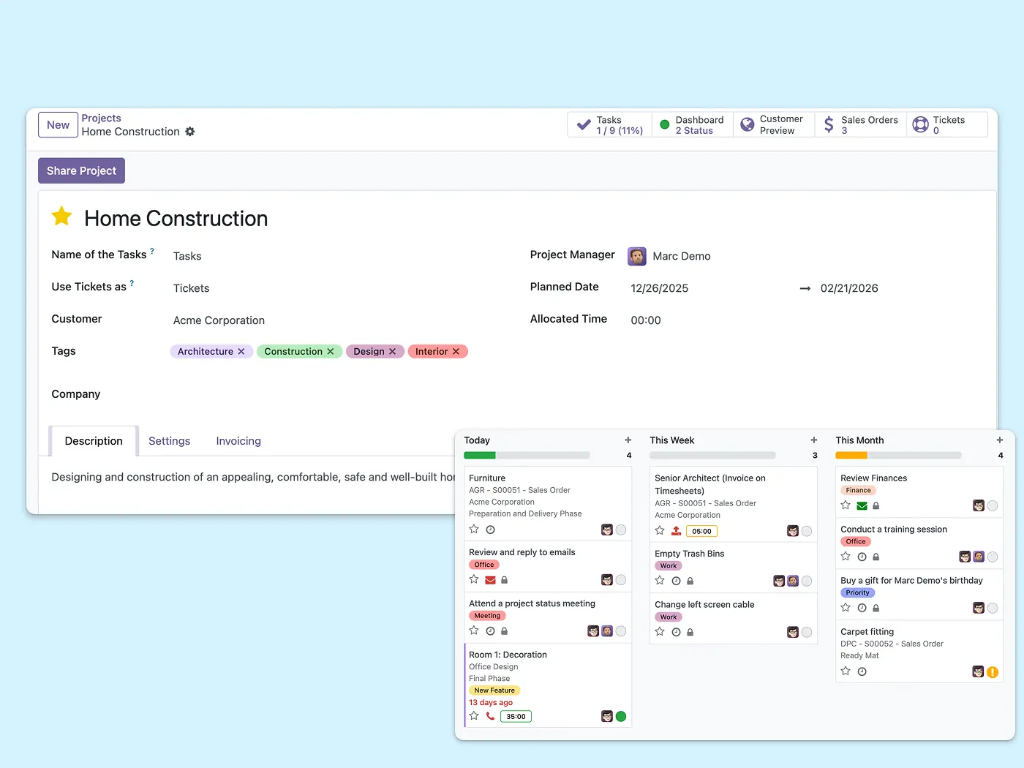Click the Share Project button

(x=81, y=170)
